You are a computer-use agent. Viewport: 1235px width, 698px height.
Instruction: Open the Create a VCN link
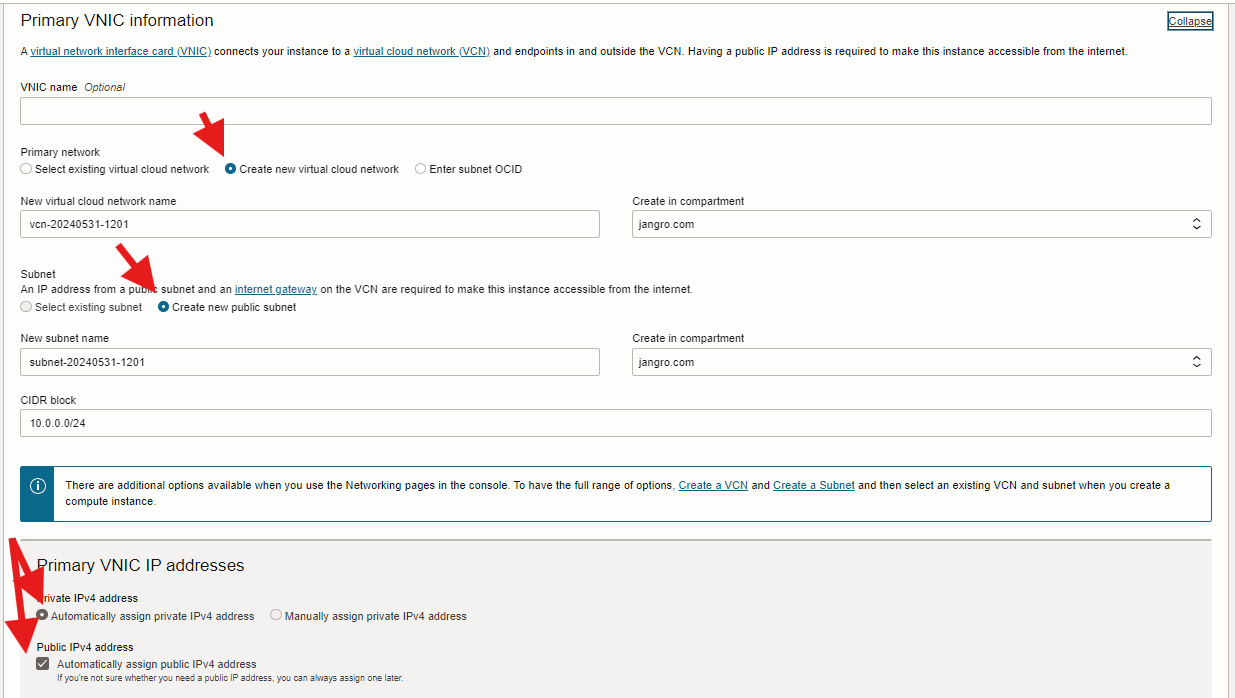pos(713,486)
